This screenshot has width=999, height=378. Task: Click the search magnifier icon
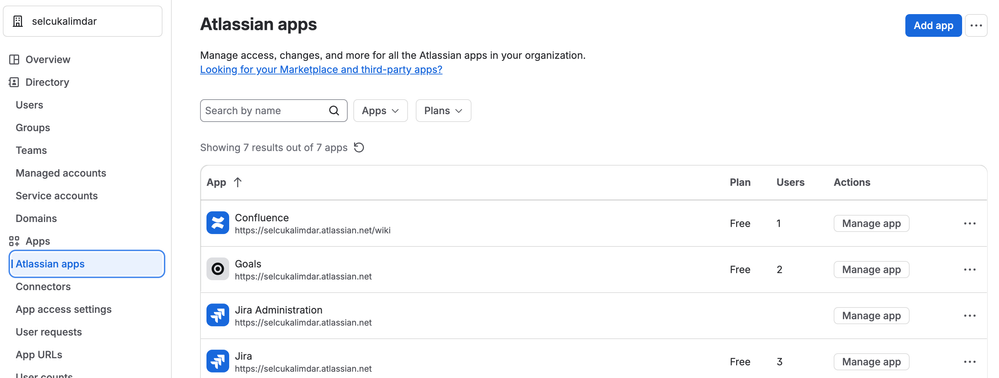pyautogui.click(x=334, y=110)
